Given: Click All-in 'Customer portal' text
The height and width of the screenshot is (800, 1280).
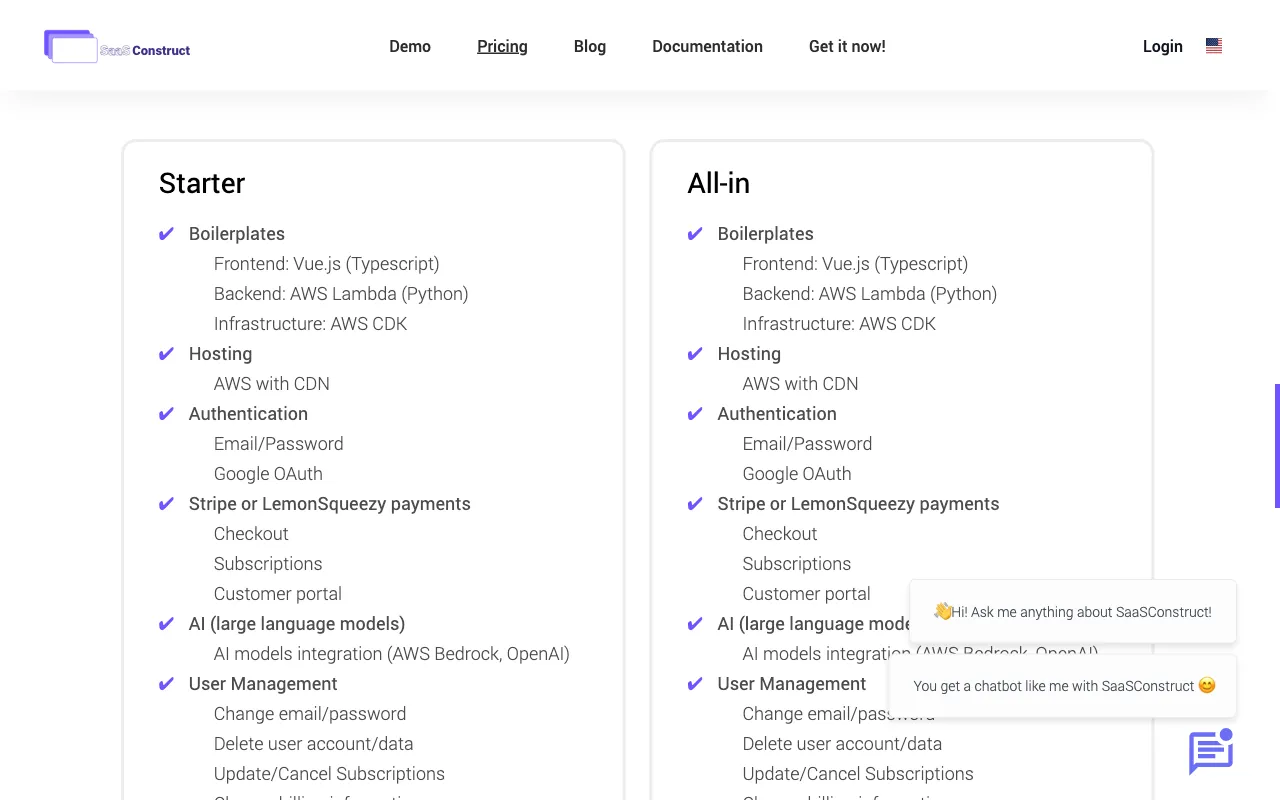Looking at the screenshot, I should click(x=807, y=594).
